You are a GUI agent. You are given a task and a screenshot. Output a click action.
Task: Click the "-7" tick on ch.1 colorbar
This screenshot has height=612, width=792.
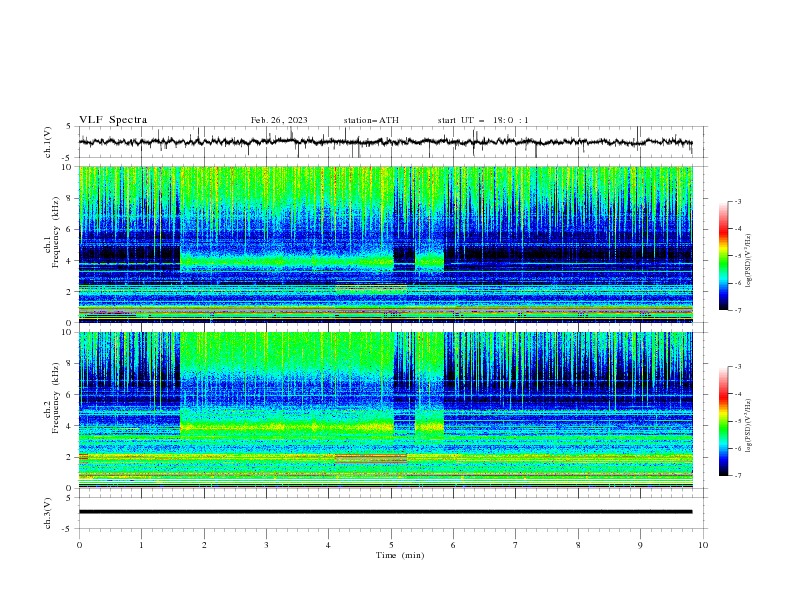738,311
